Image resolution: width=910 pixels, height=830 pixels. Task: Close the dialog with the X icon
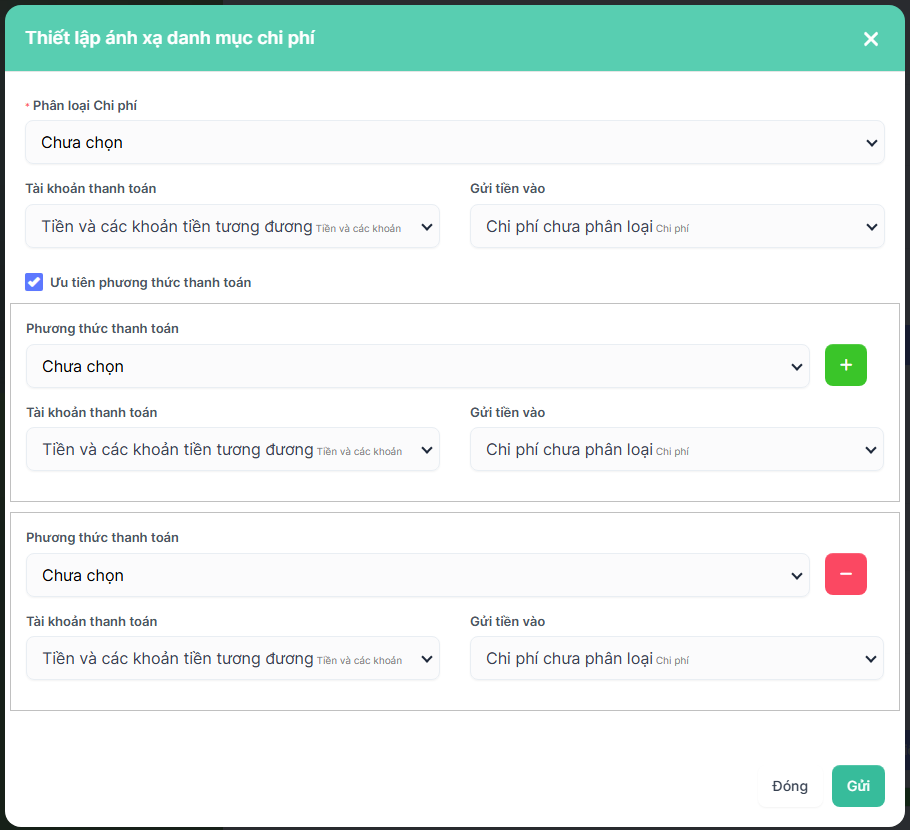click(870, 39)
